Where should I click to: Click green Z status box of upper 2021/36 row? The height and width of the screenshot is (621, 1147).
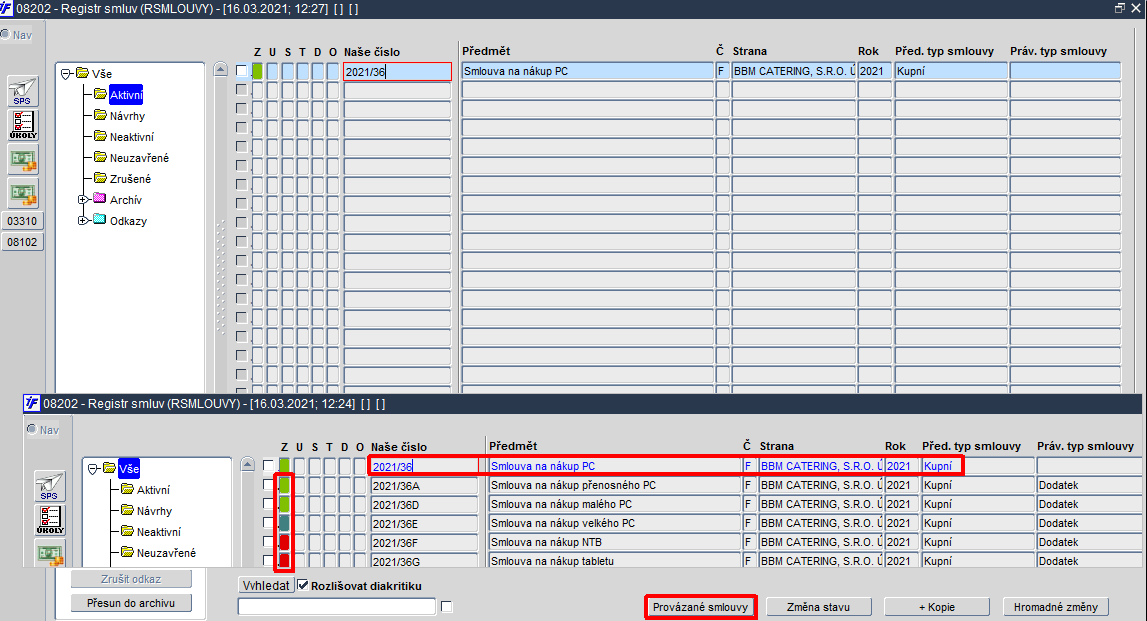pyautogui.click(x=257, y=71)
